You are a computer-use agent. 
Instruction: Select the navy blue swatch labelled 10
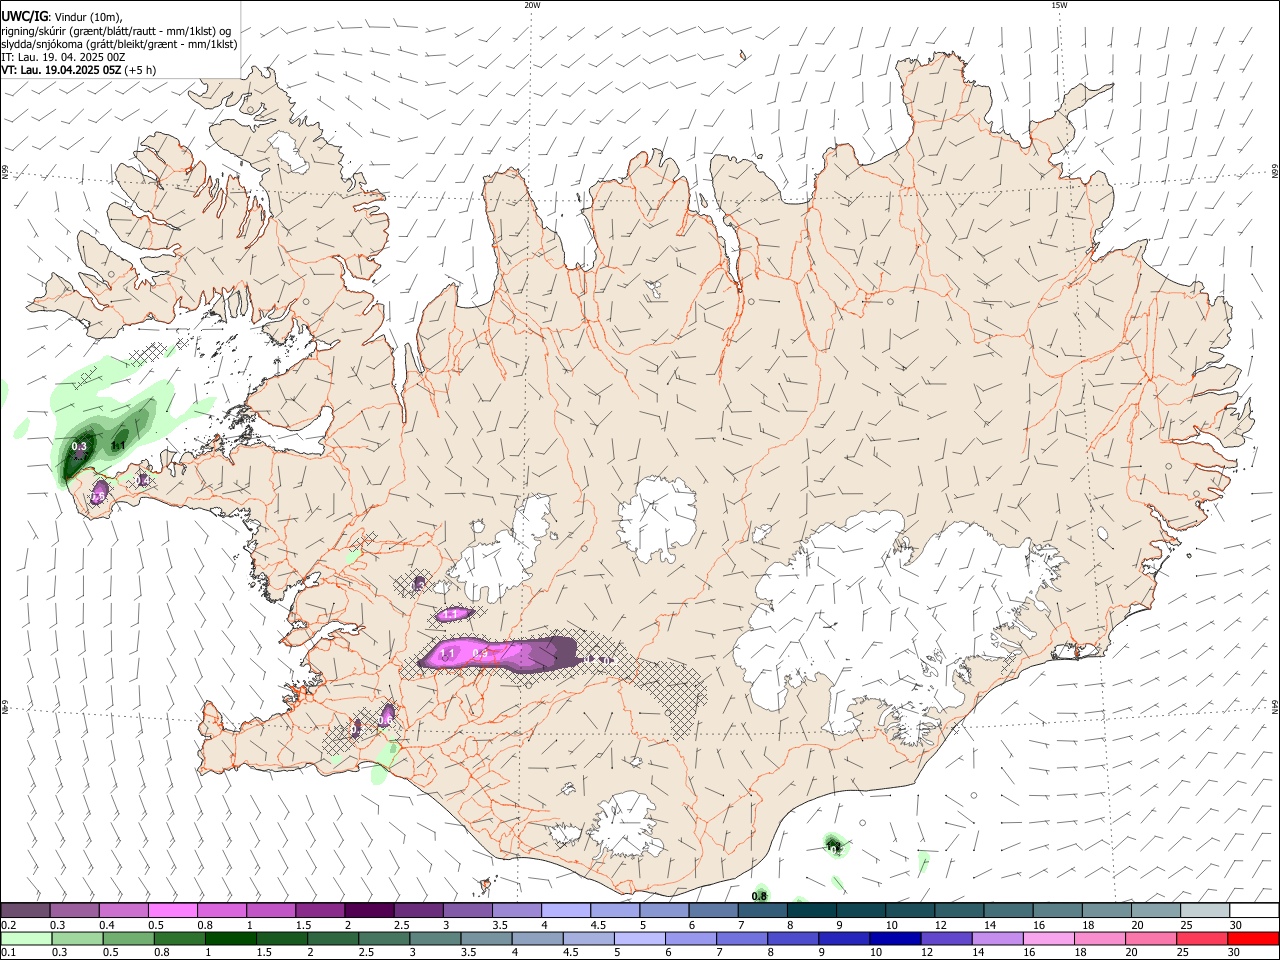(x=896, y=939)
